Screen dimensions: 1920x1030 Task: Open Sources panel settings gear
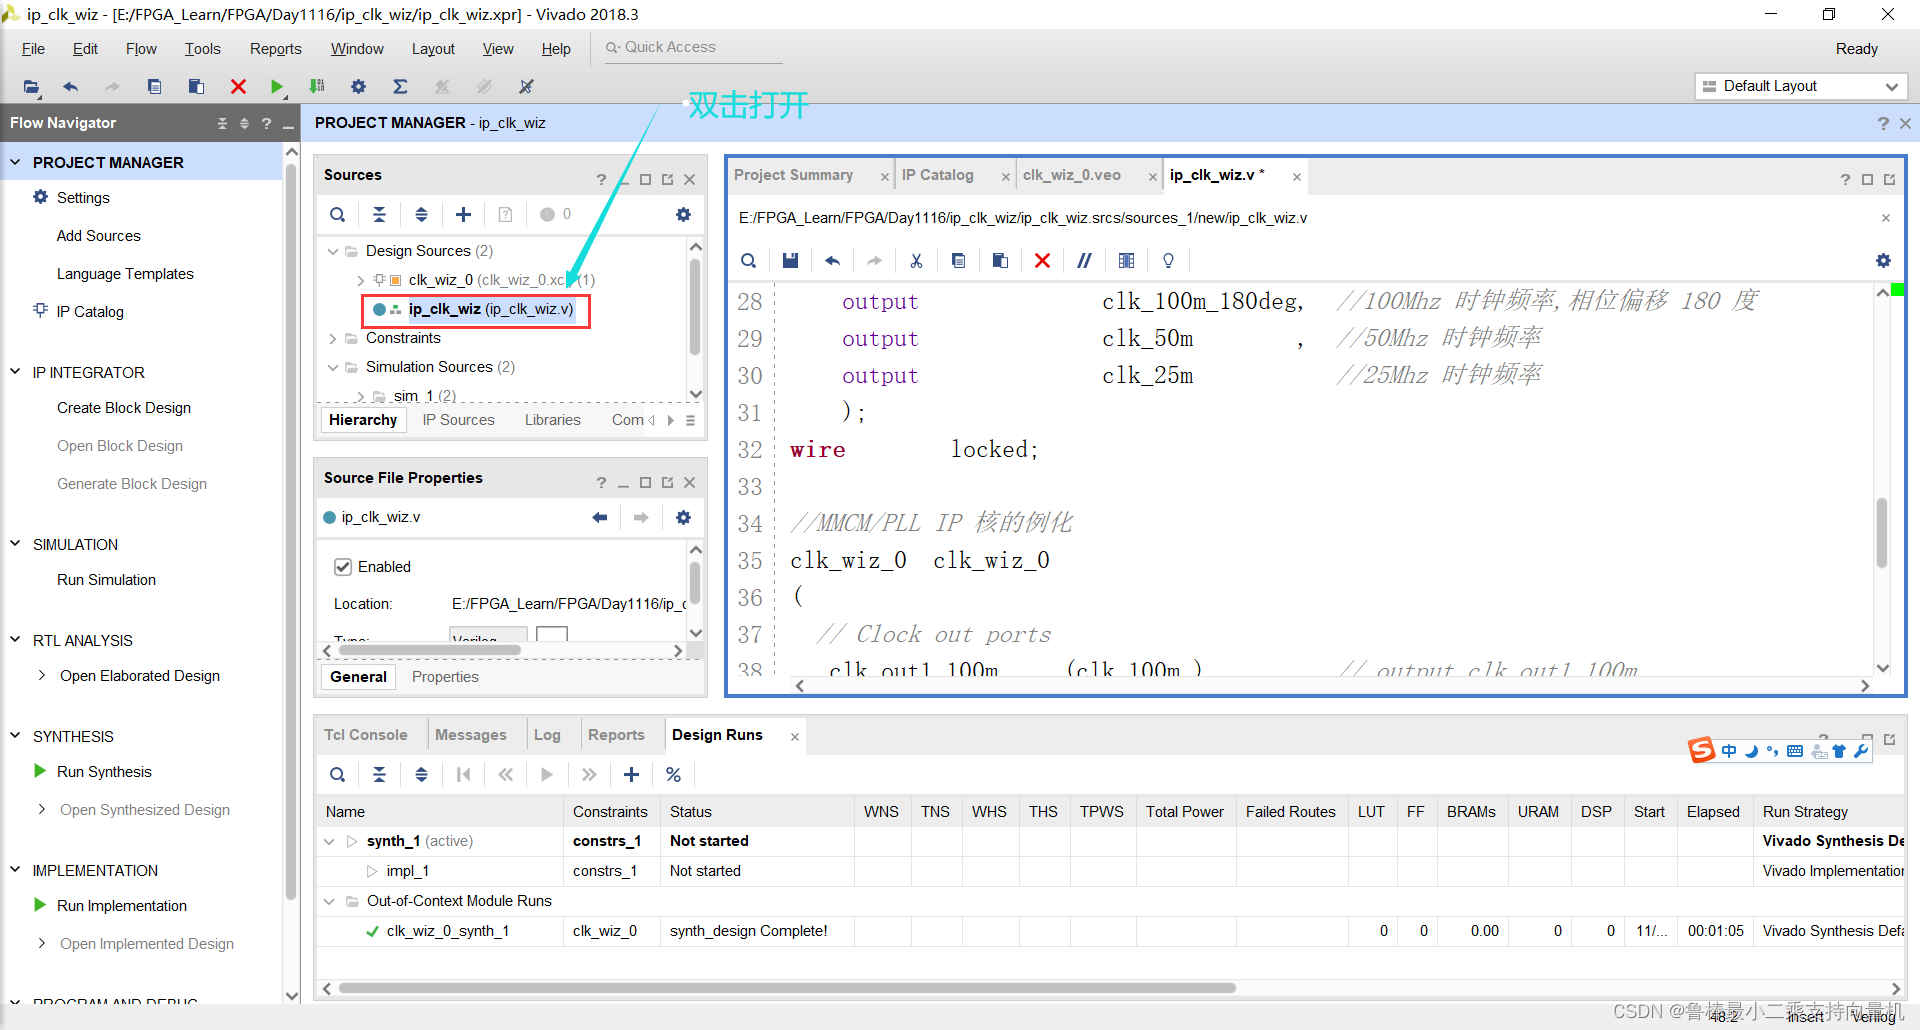click(x=683, y=214)
